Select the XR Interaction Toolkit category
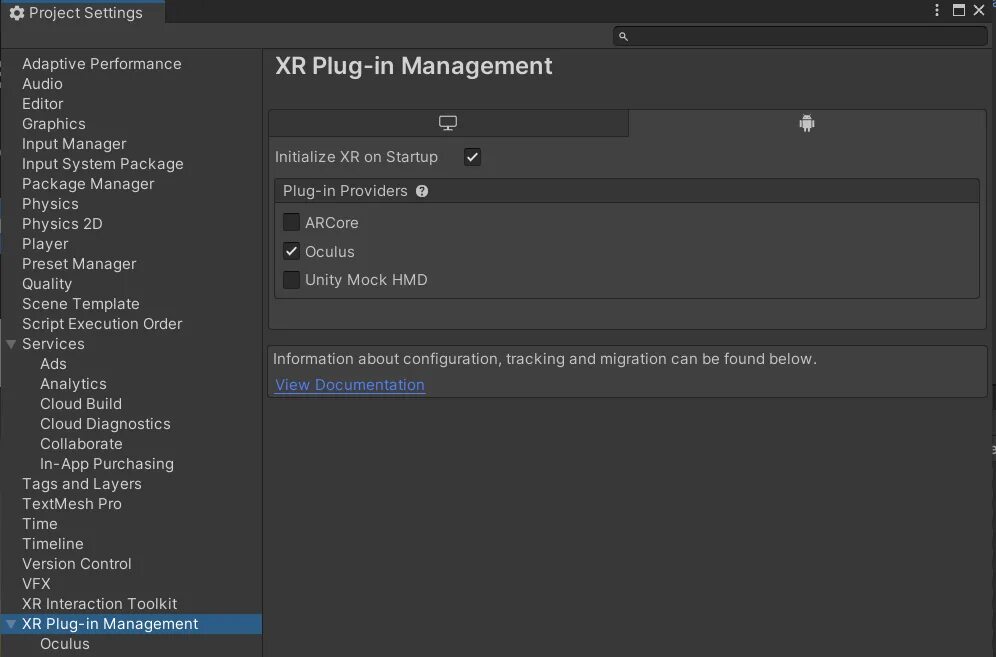This screenshot has height=657, width=996. [x=99, y=604]
